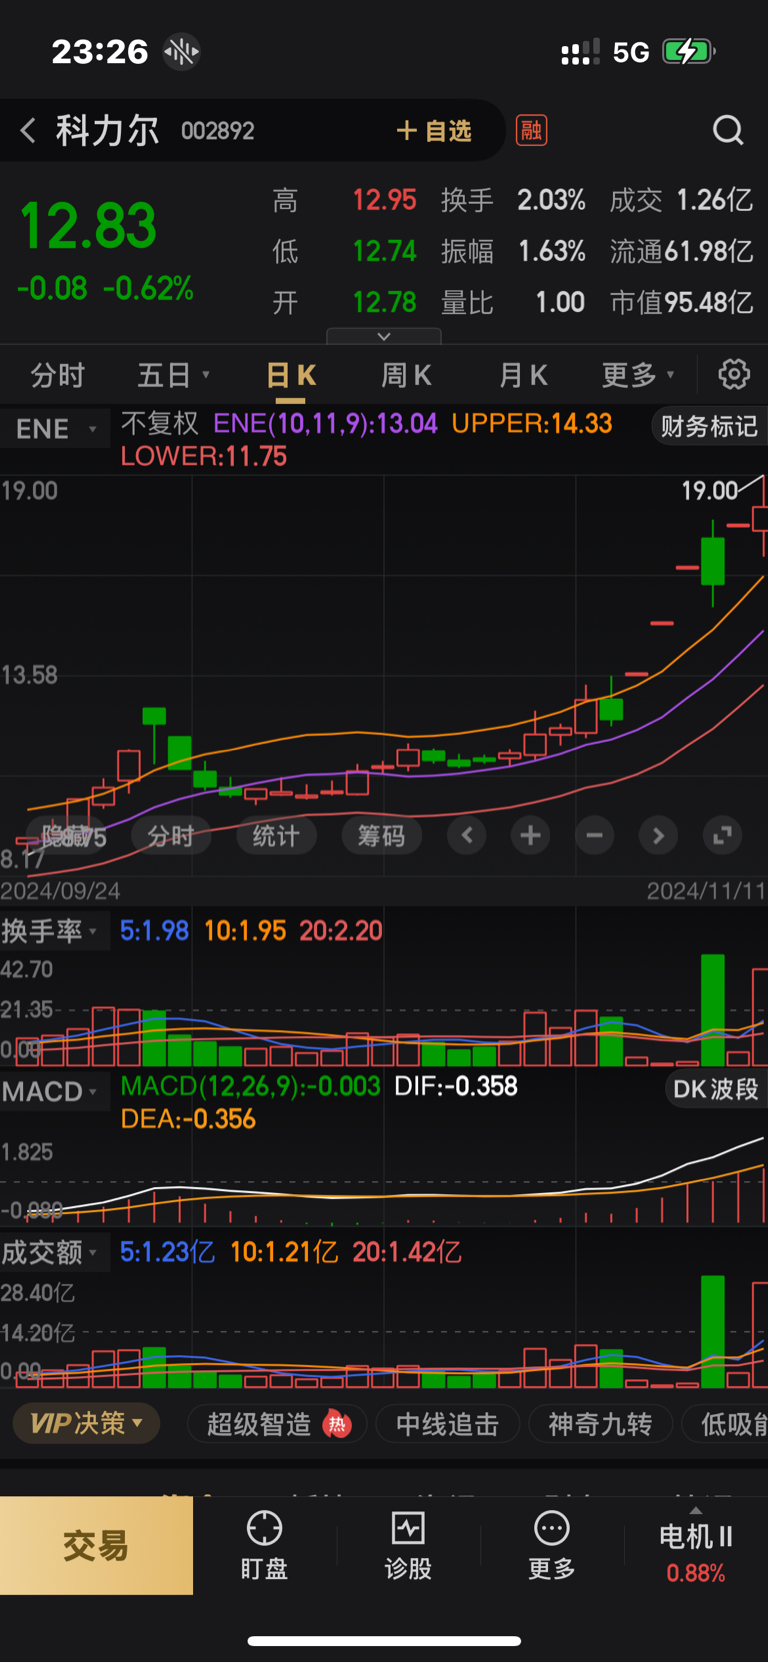Image resolution: width=768 pixels, height=1663 pixels.
Task: Tap the 流通61.98亿 value
Action: coord(682,251)
